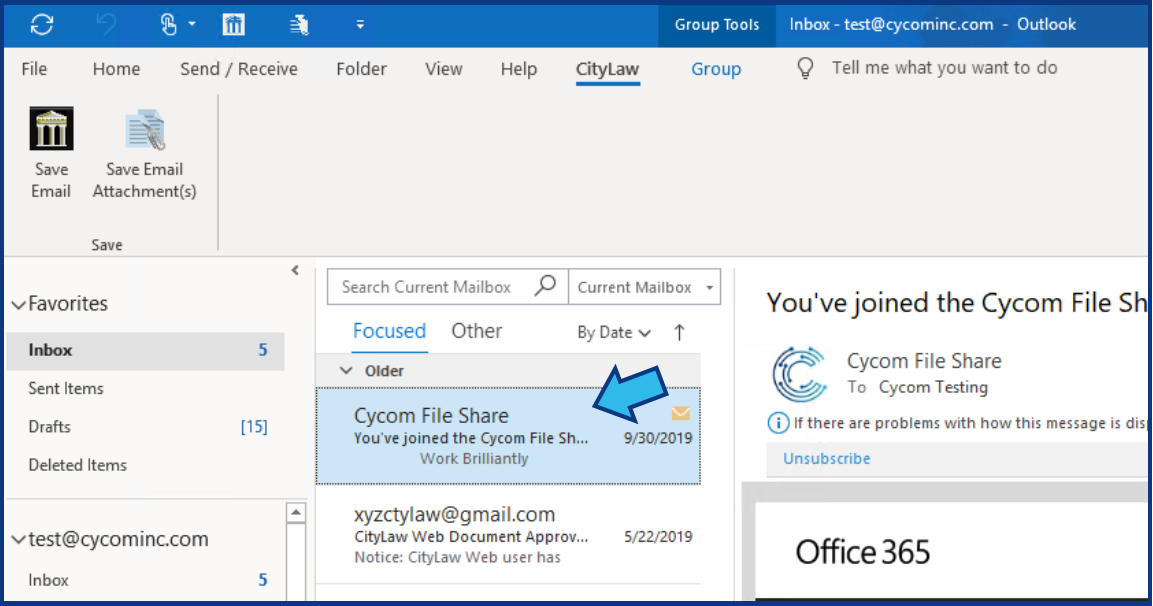This screenshot has height=606, width=1153.
Task: Click the search magnifier icon
Action: click(x=546, y=285)
